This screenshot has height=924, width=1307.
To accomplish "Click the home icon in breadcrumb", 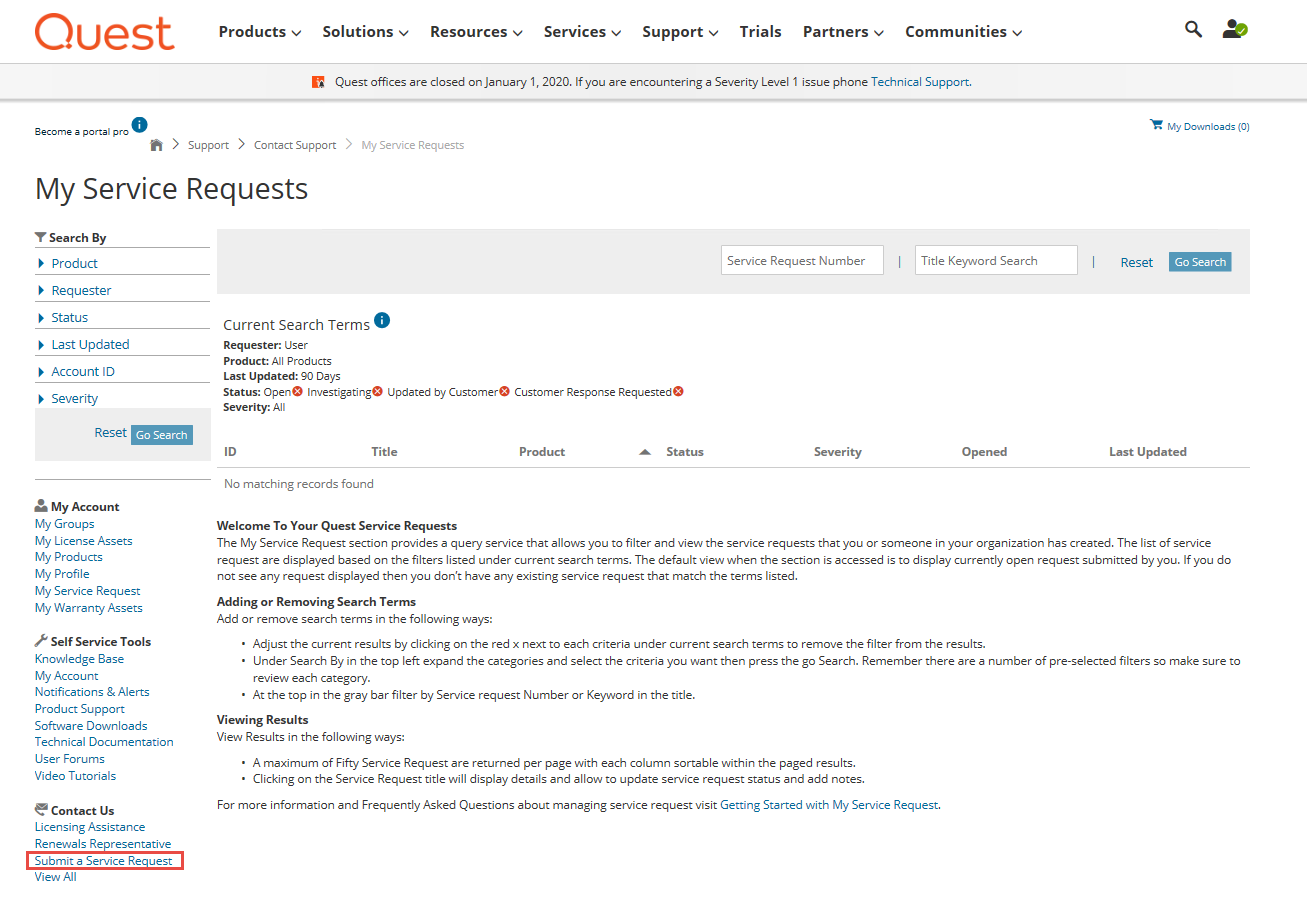I will pos(156,145).
